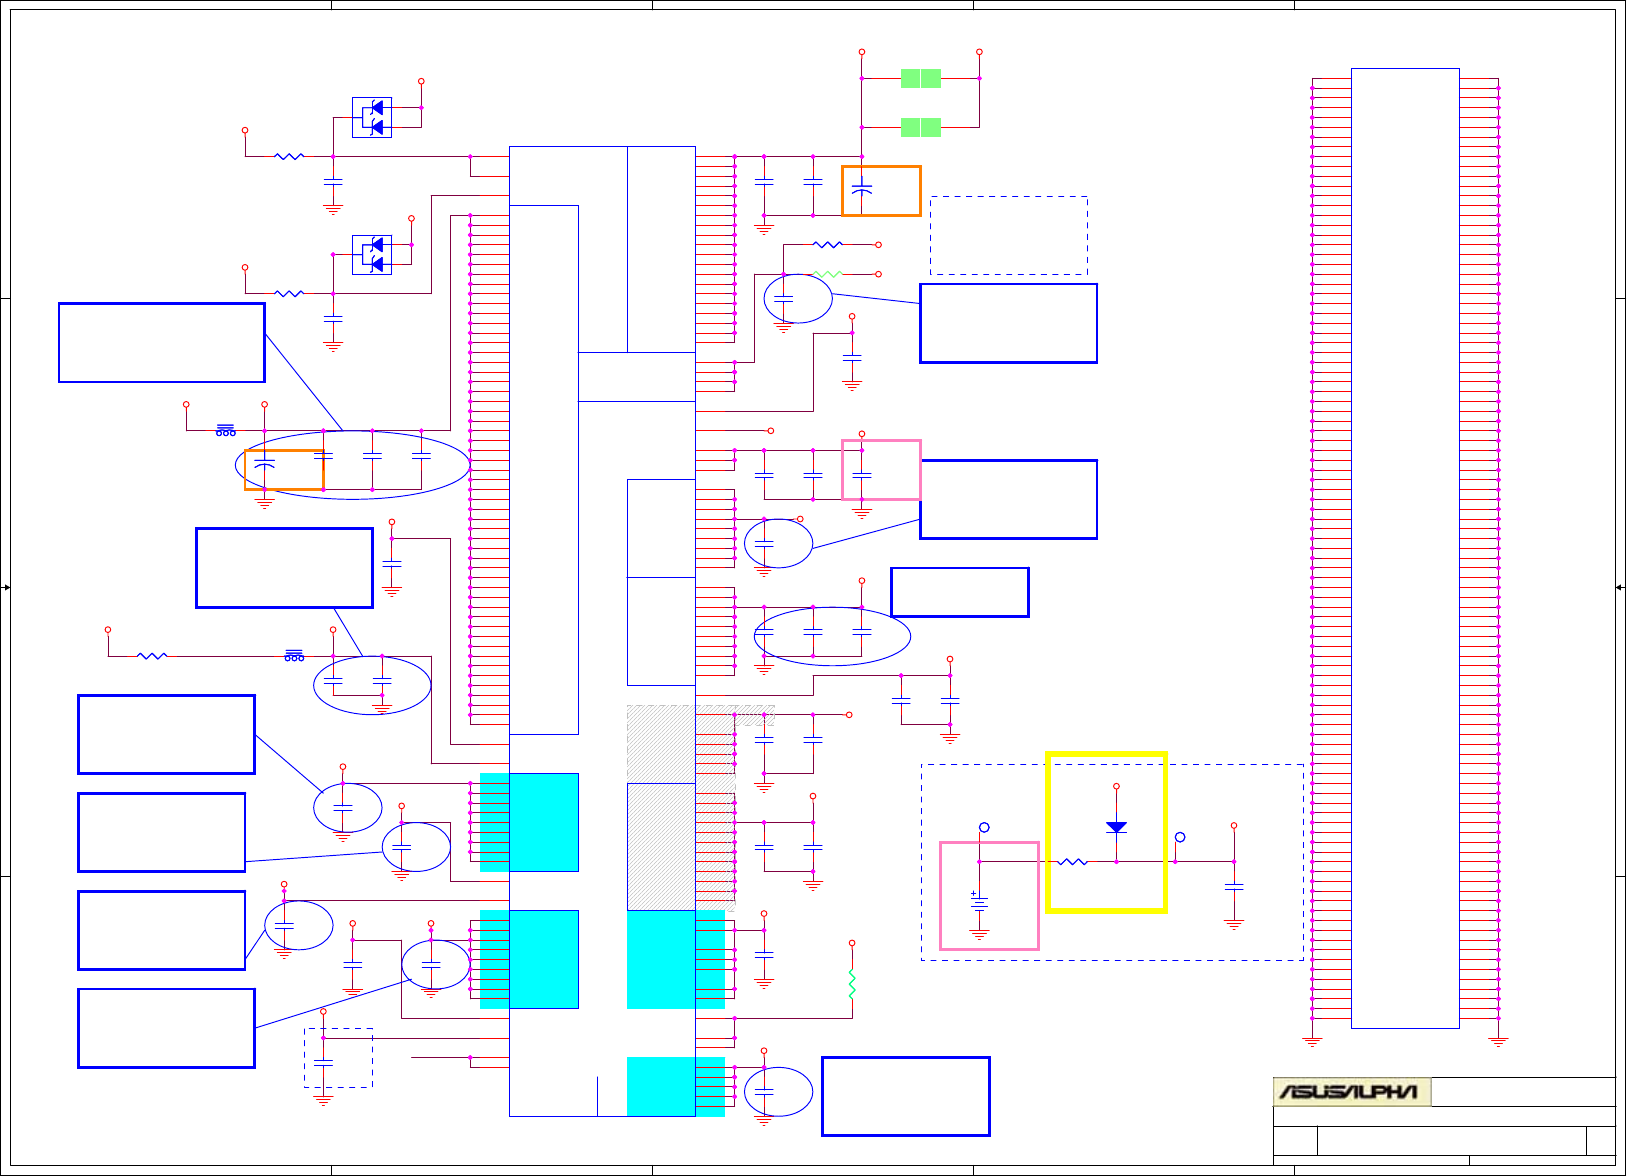The width and height of the screenshot is (1627, 1176).
Task: Select the blue test point above the battery
Action: 984,827
